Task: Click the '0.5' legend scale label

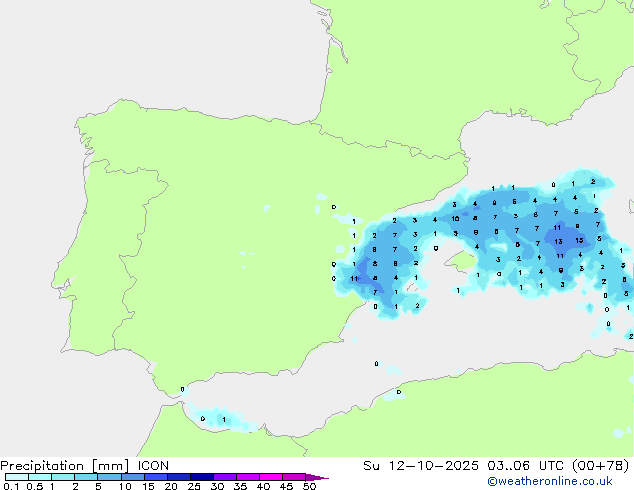Action: point(35,486)
